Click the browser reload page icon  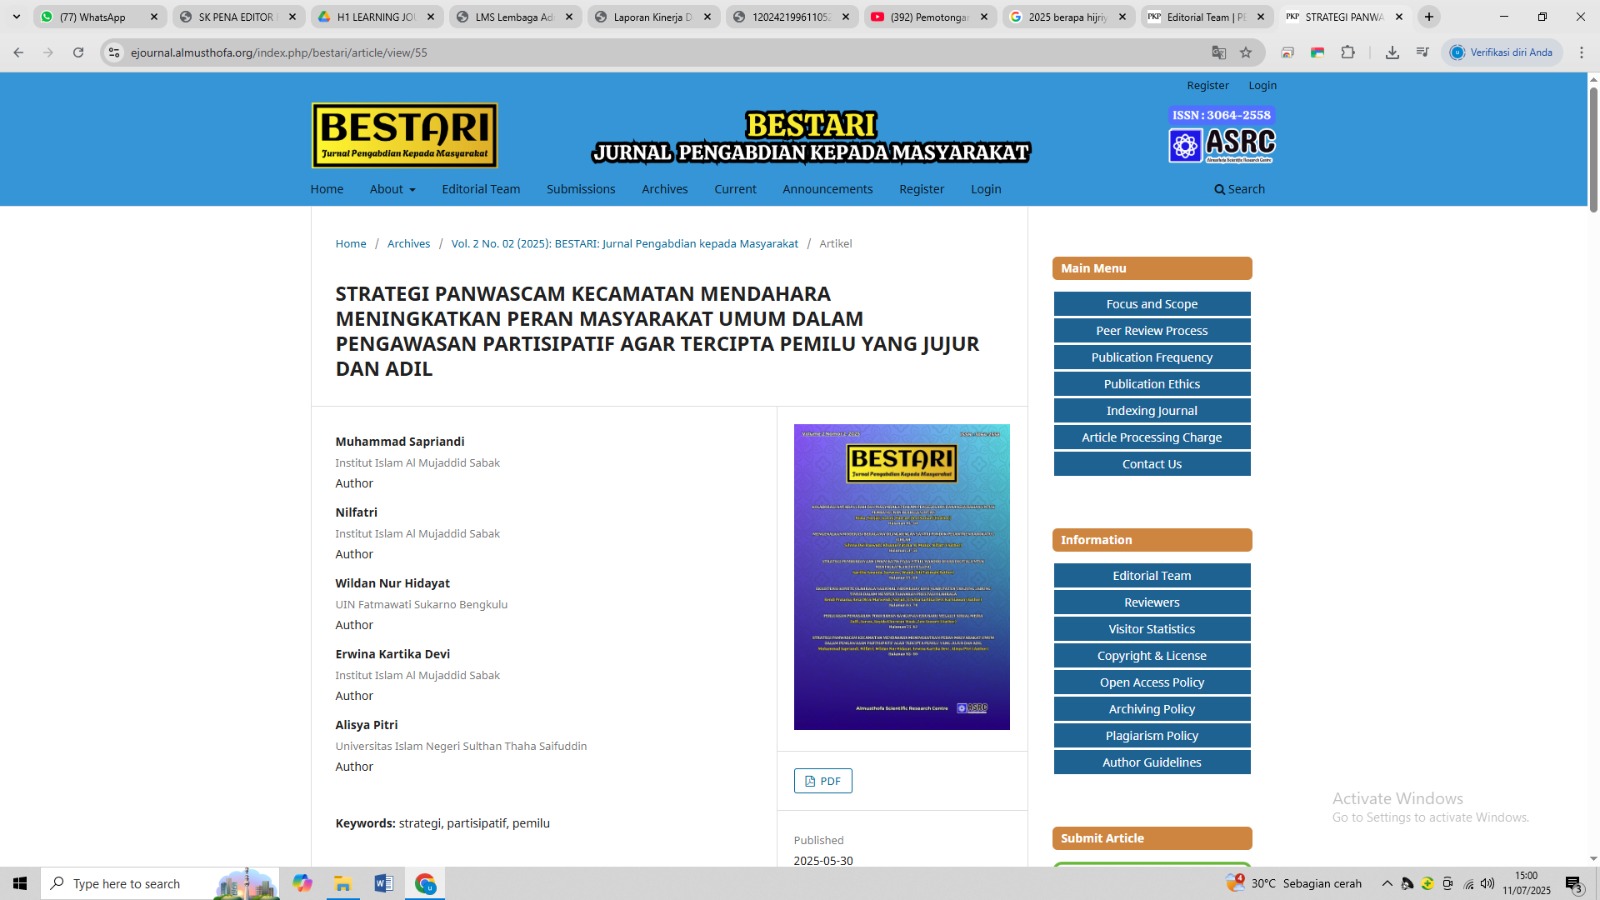78,52
